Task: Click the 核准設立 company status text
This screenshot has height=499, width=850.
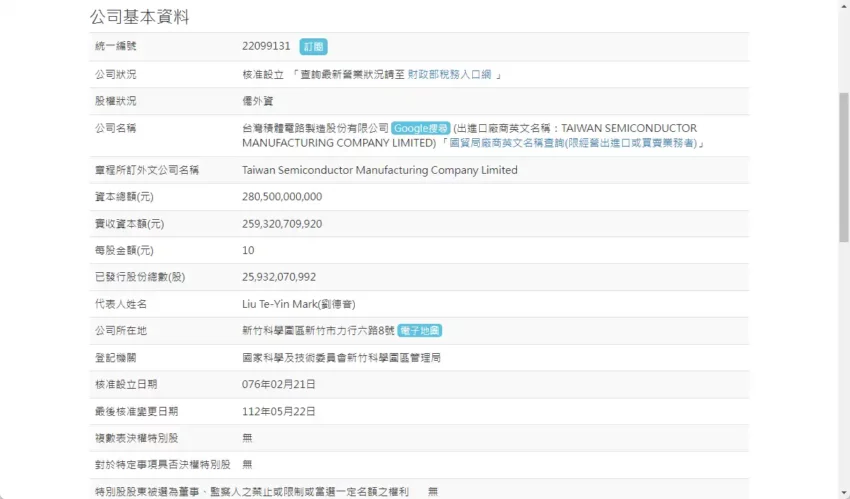Action: (x=263, y=74)
